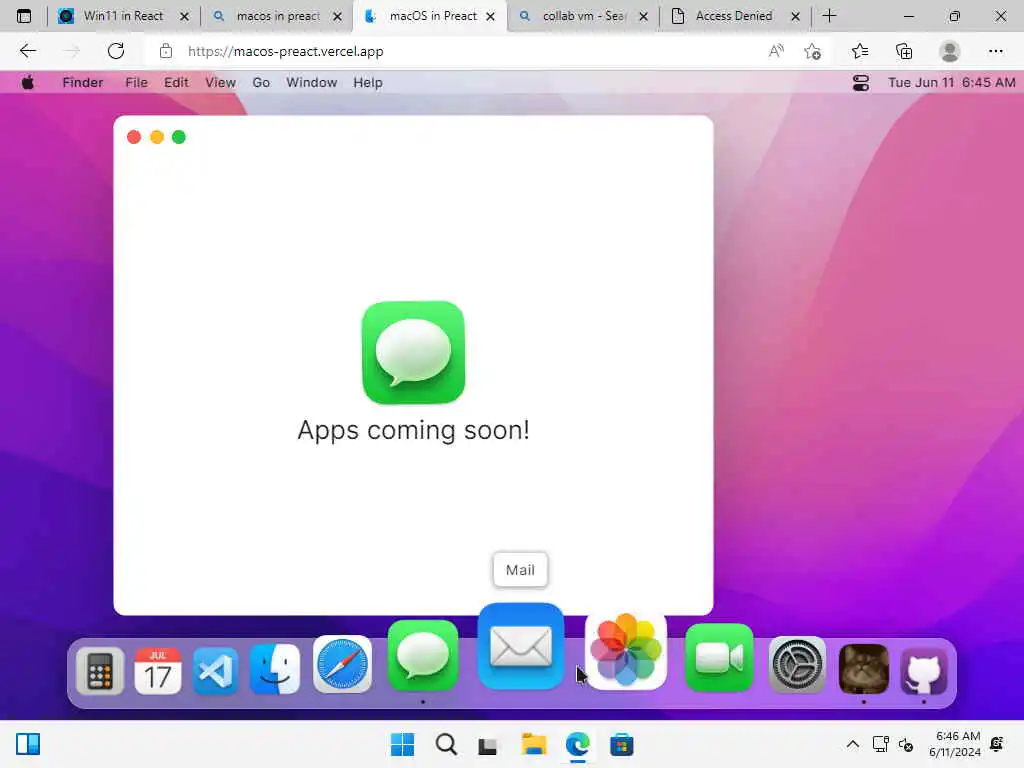Open the Apple menu logo
Viewport: 1024px width, 768px height.
pyautogui.click(x=27, y=82)
